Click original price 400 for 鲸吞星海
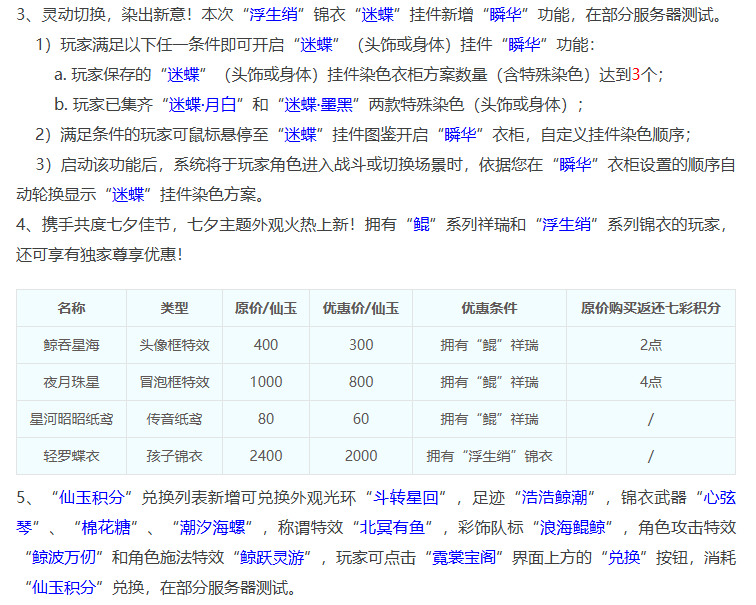Image resolution: width=756 pixels, height=605 pixels. point(266,345)
